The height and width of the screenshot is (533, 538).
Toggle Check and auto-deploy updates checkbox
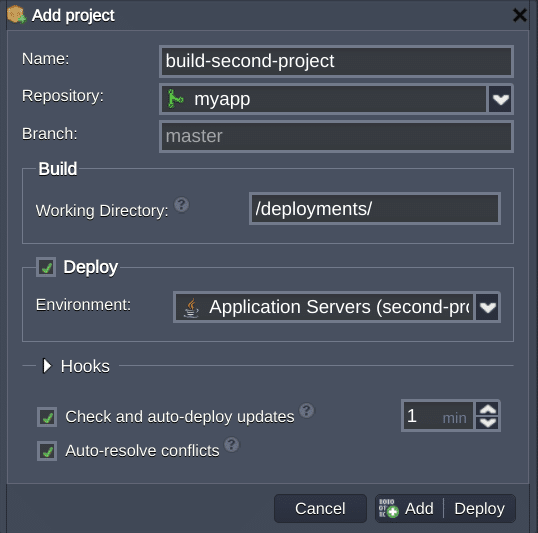[47, 417]
